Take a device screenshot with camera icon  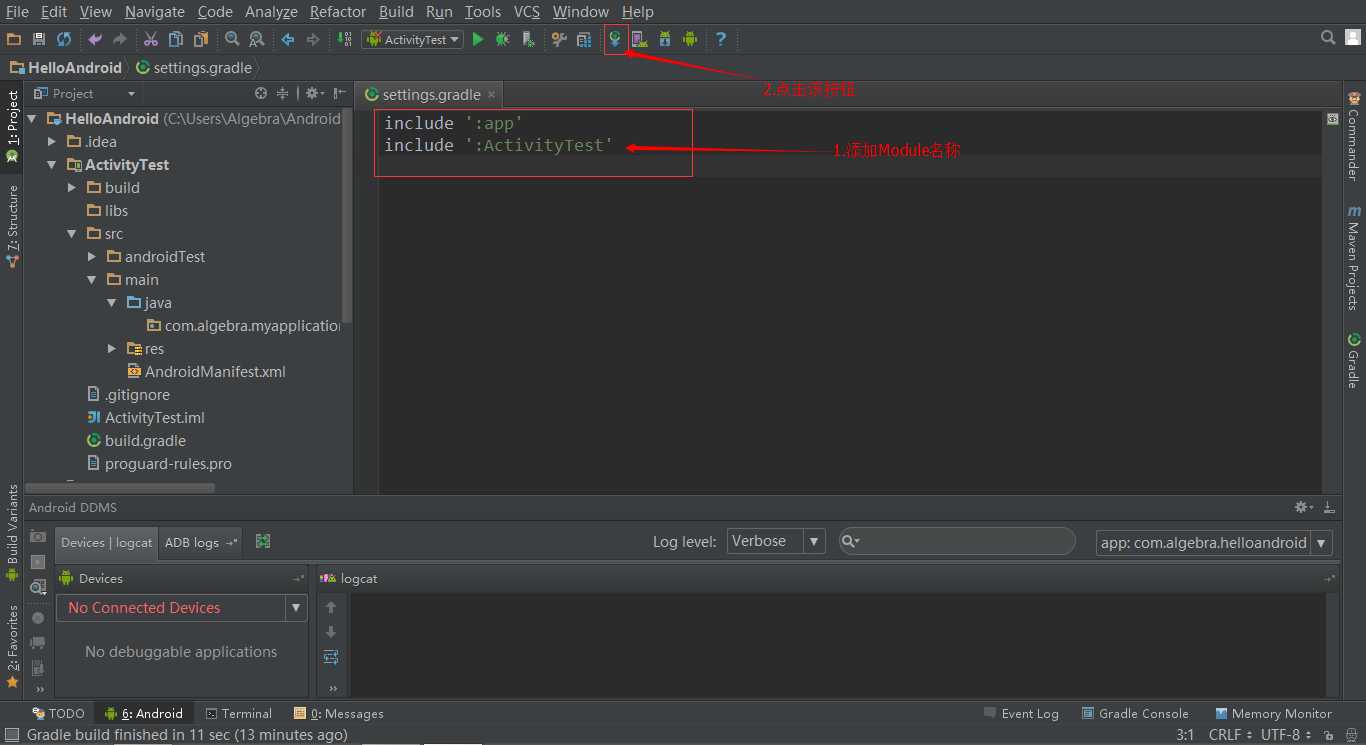coord(38,537)
